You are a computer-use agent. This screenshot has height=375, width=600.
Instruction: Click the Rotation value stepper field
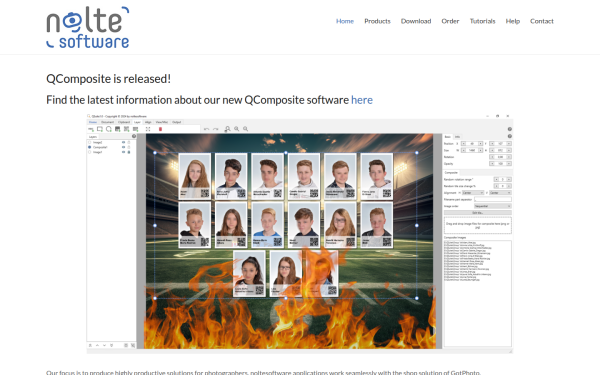click(x=501, y=157)
